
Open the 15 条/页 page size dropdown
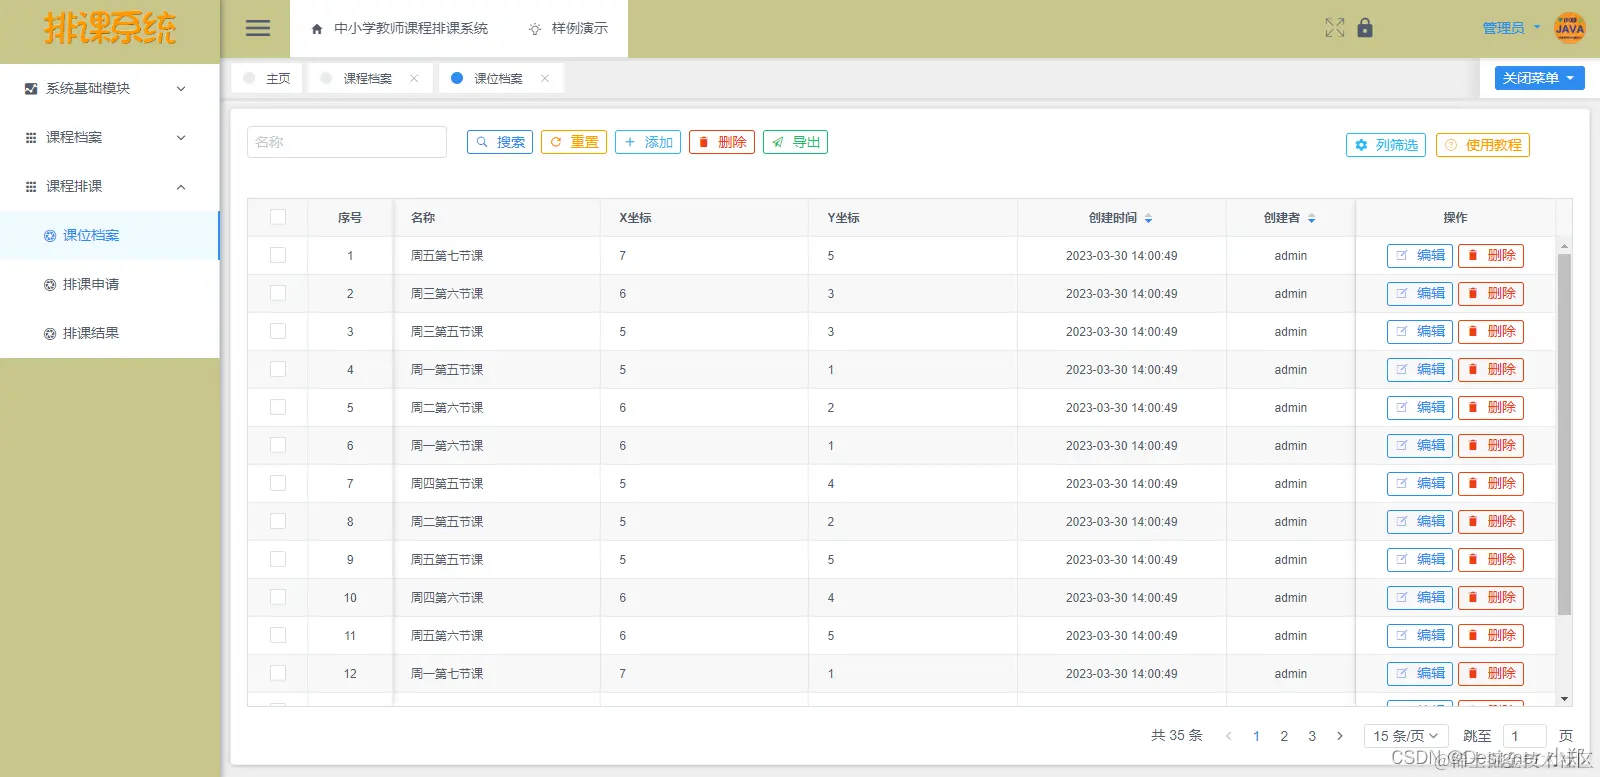1406,736
